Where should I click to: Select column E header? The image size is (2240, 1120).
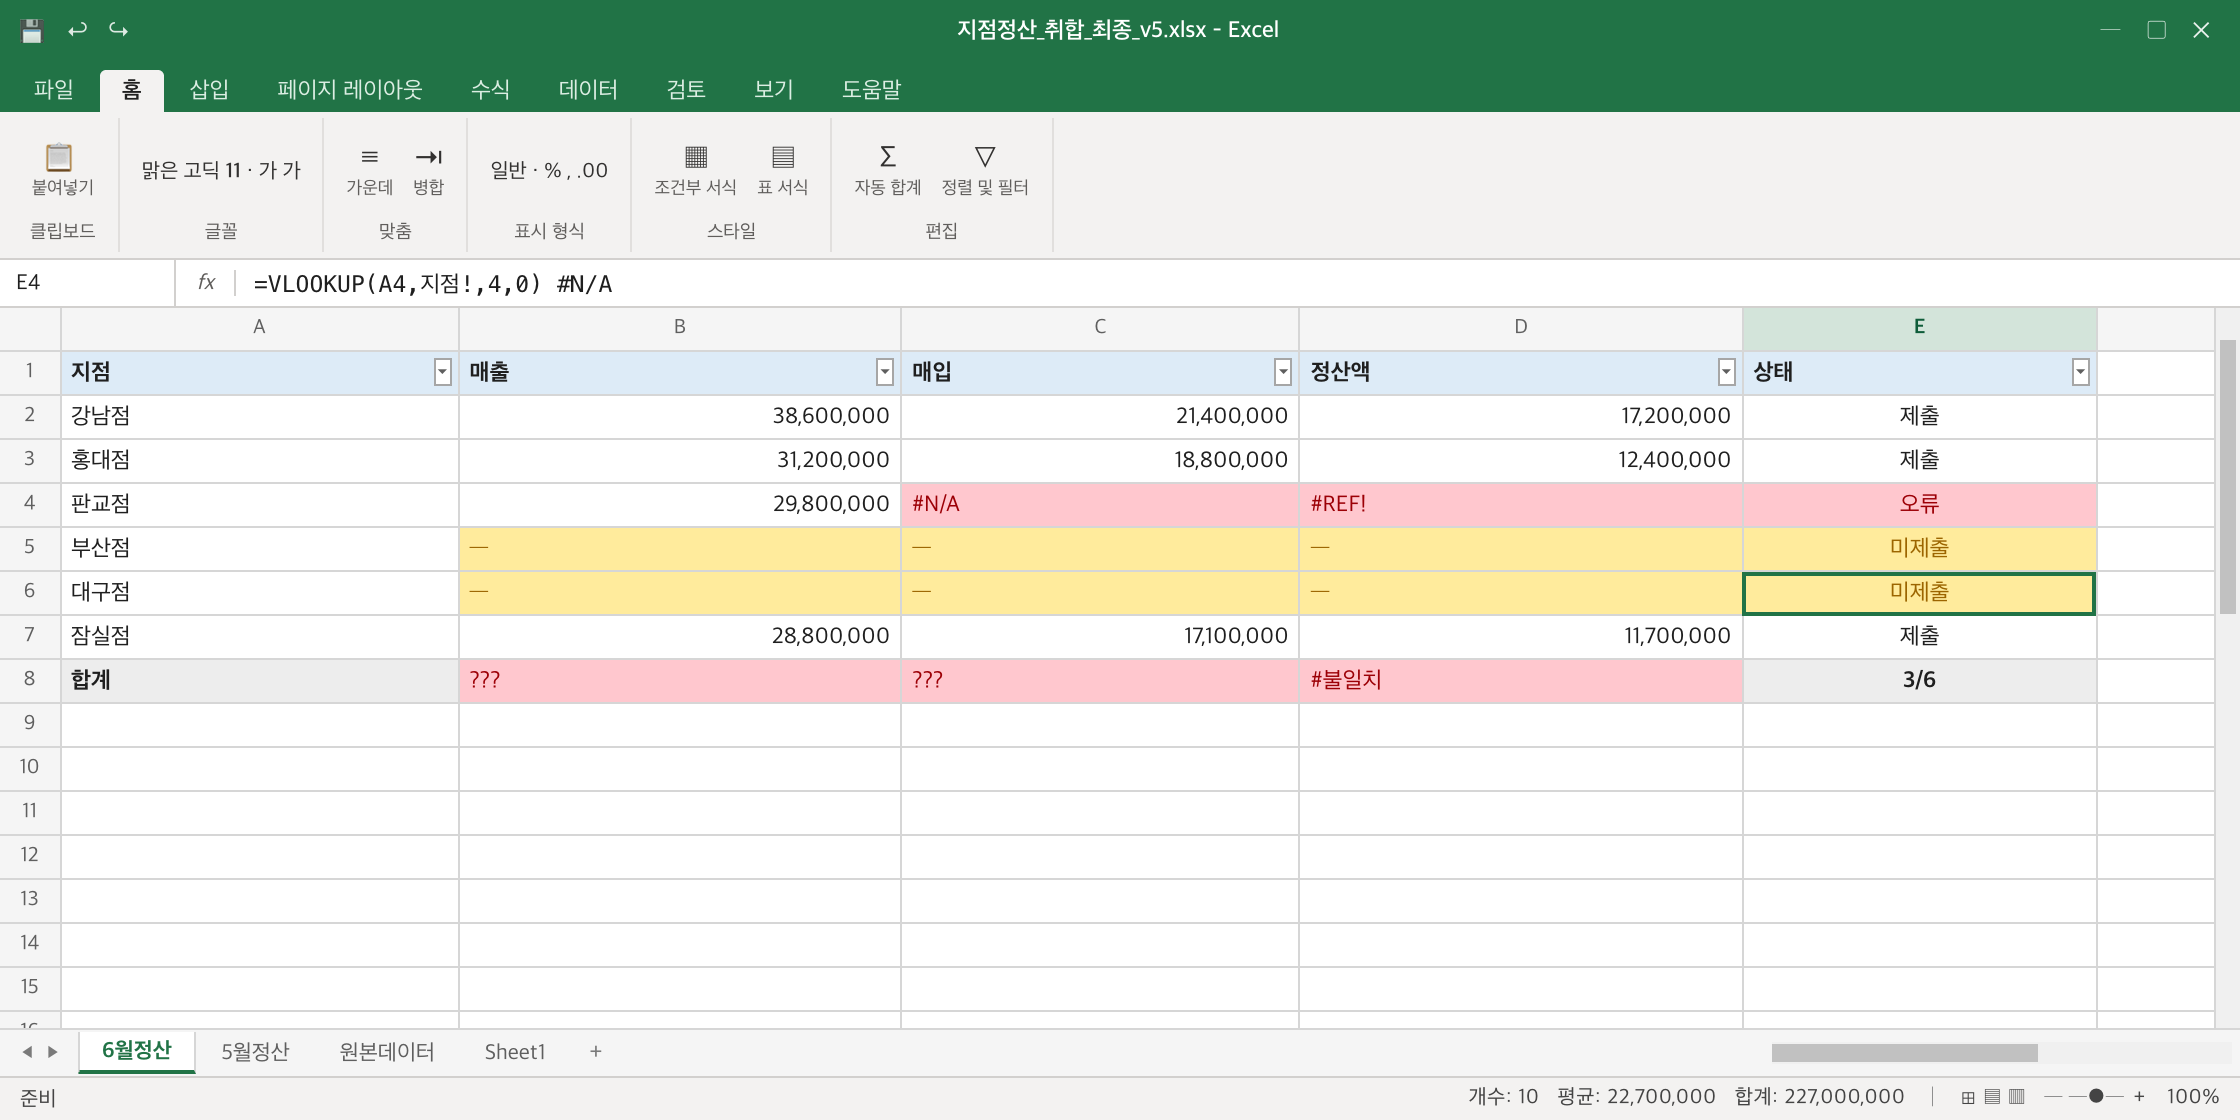[x=1919, y=327]
